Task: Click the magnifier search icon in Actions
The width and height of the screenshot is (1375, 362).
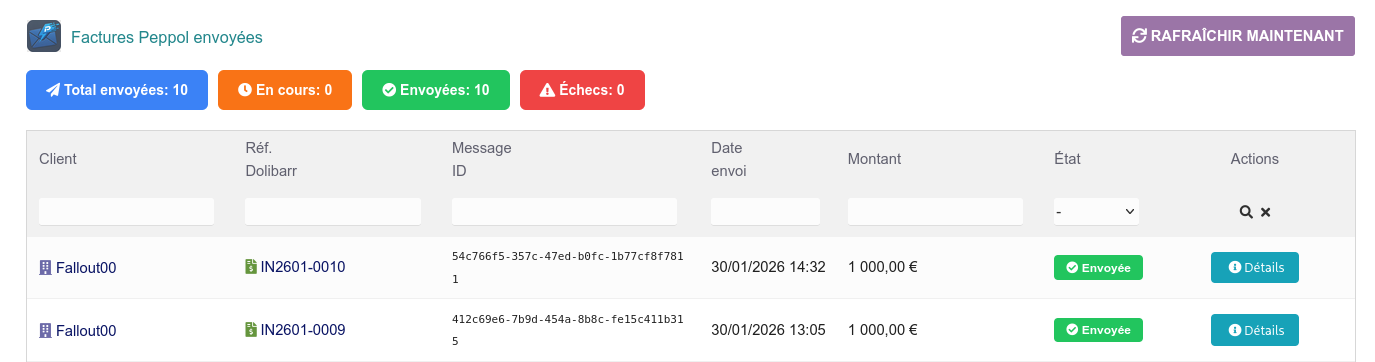Action: pos(1246,212)
